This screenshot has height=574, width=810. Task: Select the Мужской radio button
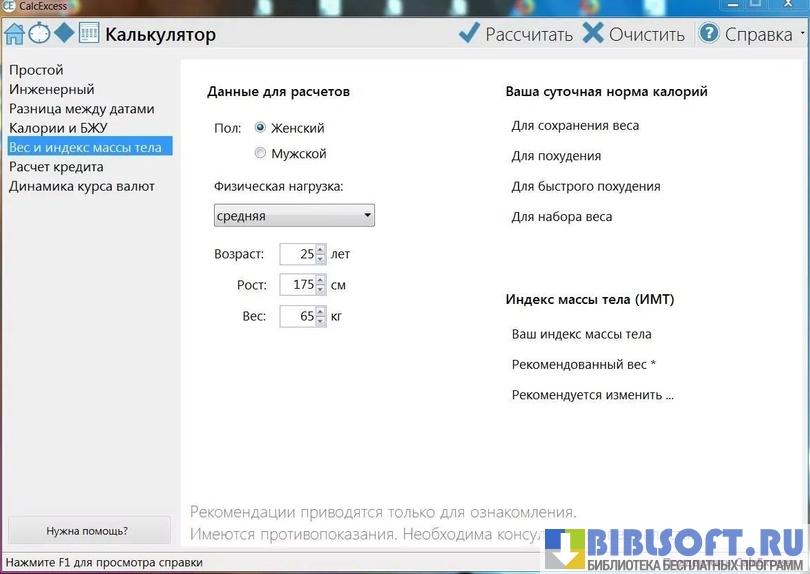pos(260,154)
